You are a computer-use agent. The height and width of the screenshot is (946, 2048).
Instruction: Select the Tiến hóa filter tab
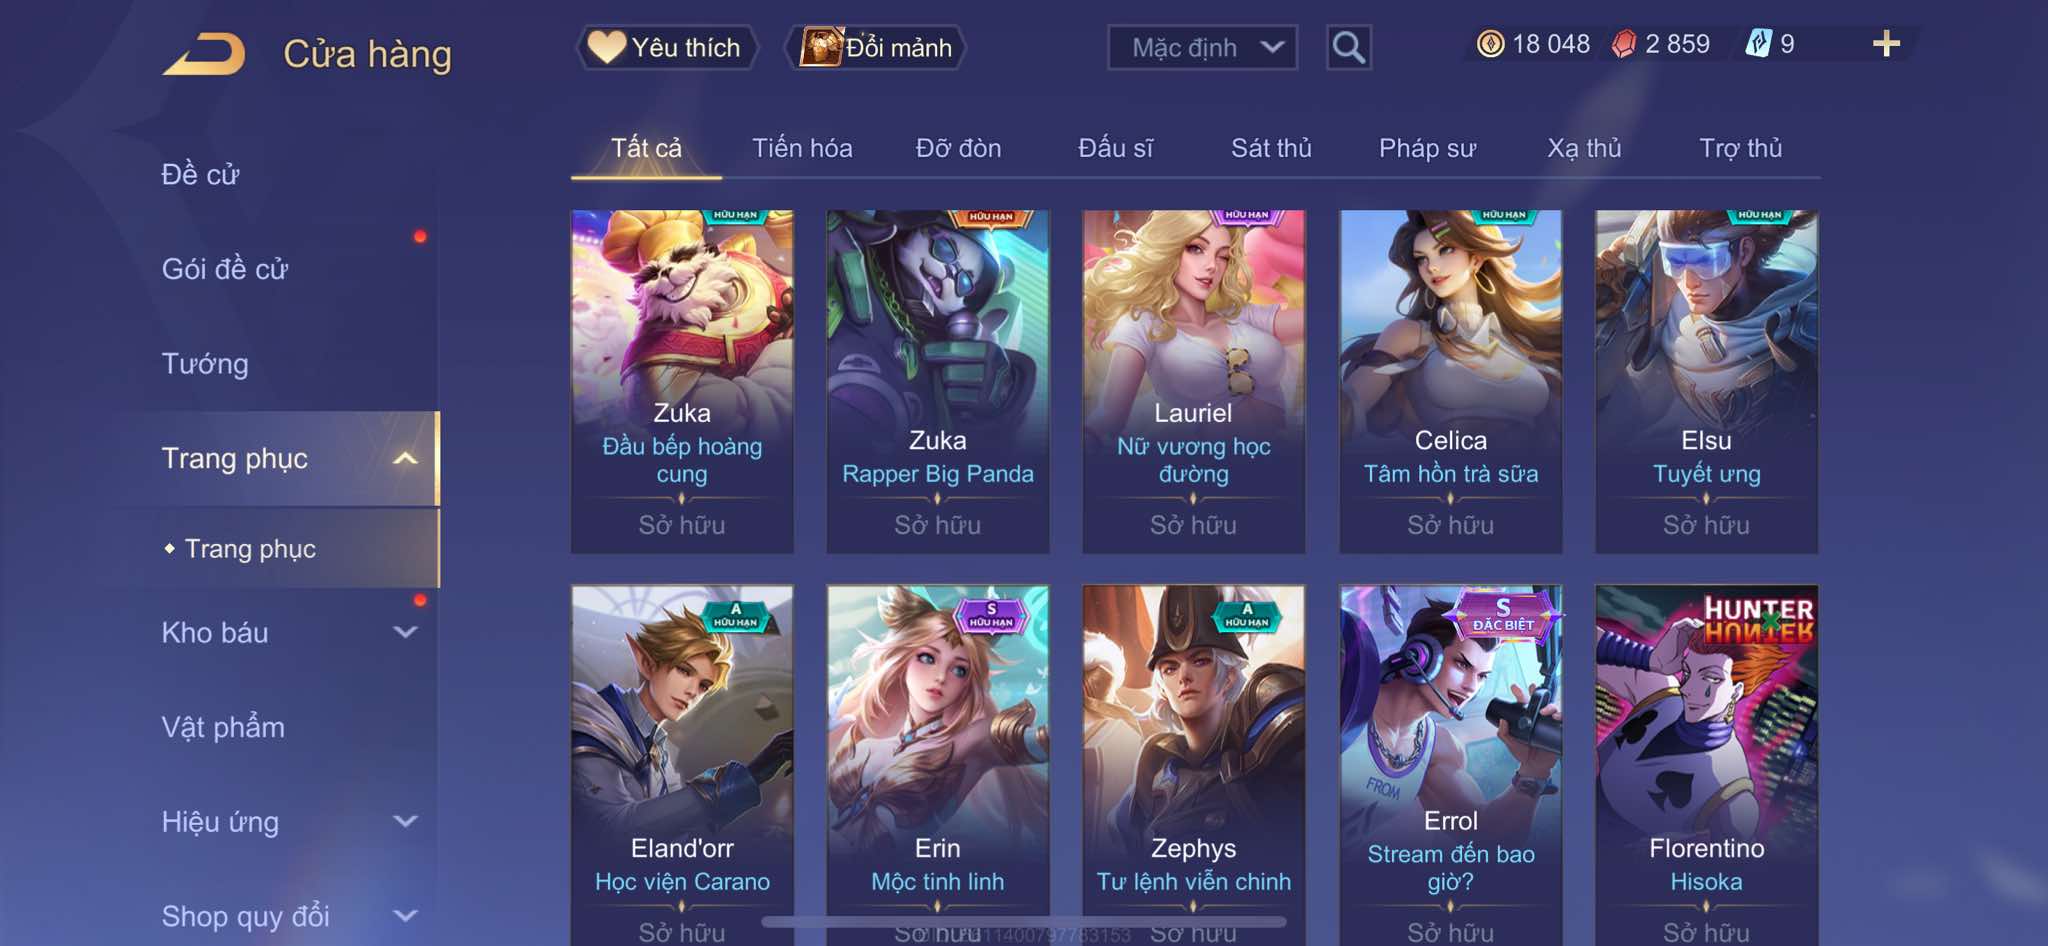tap(802, 148)
